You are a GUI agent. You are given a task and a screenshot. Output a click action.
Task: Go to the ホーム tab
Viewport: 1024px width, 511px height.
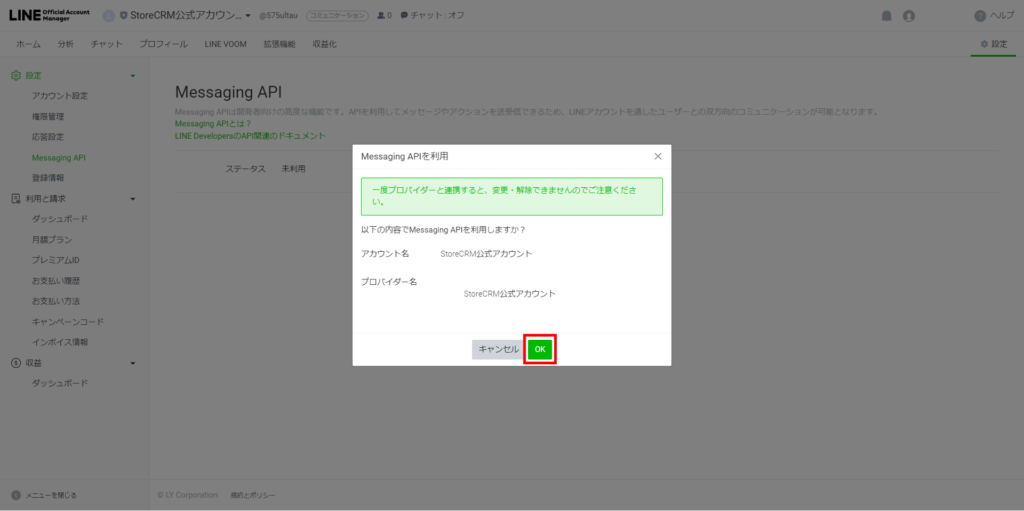[x=28, y=44]
